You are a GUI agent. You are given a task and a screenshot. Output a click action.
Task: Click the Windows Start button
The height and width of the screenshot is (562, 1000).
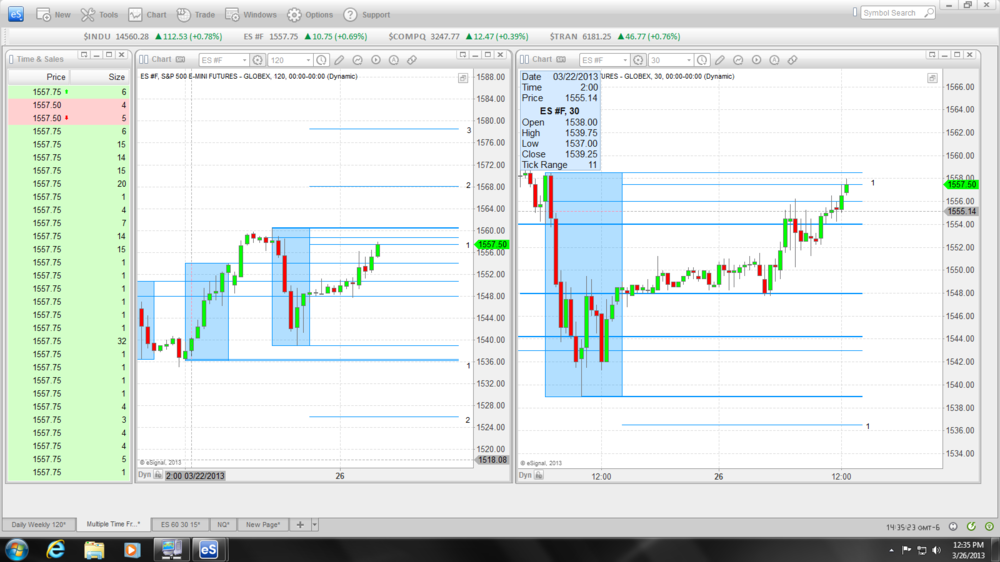point(17,549)
